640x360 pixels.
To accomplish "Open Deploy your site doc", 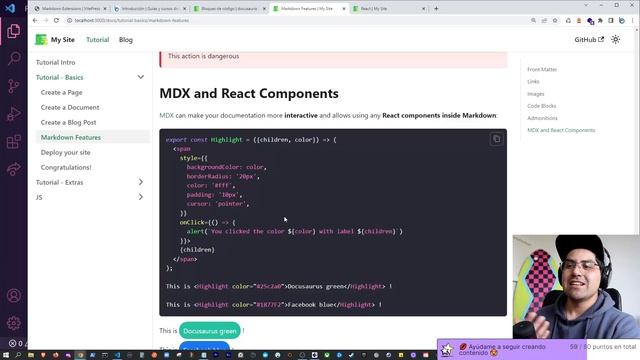I will pyautogui.click(x=65, y=153).
